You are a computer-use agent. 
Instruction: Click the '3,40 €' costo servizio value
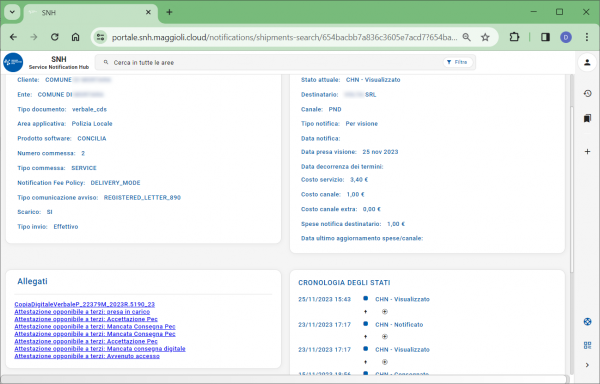pos(359,180)
